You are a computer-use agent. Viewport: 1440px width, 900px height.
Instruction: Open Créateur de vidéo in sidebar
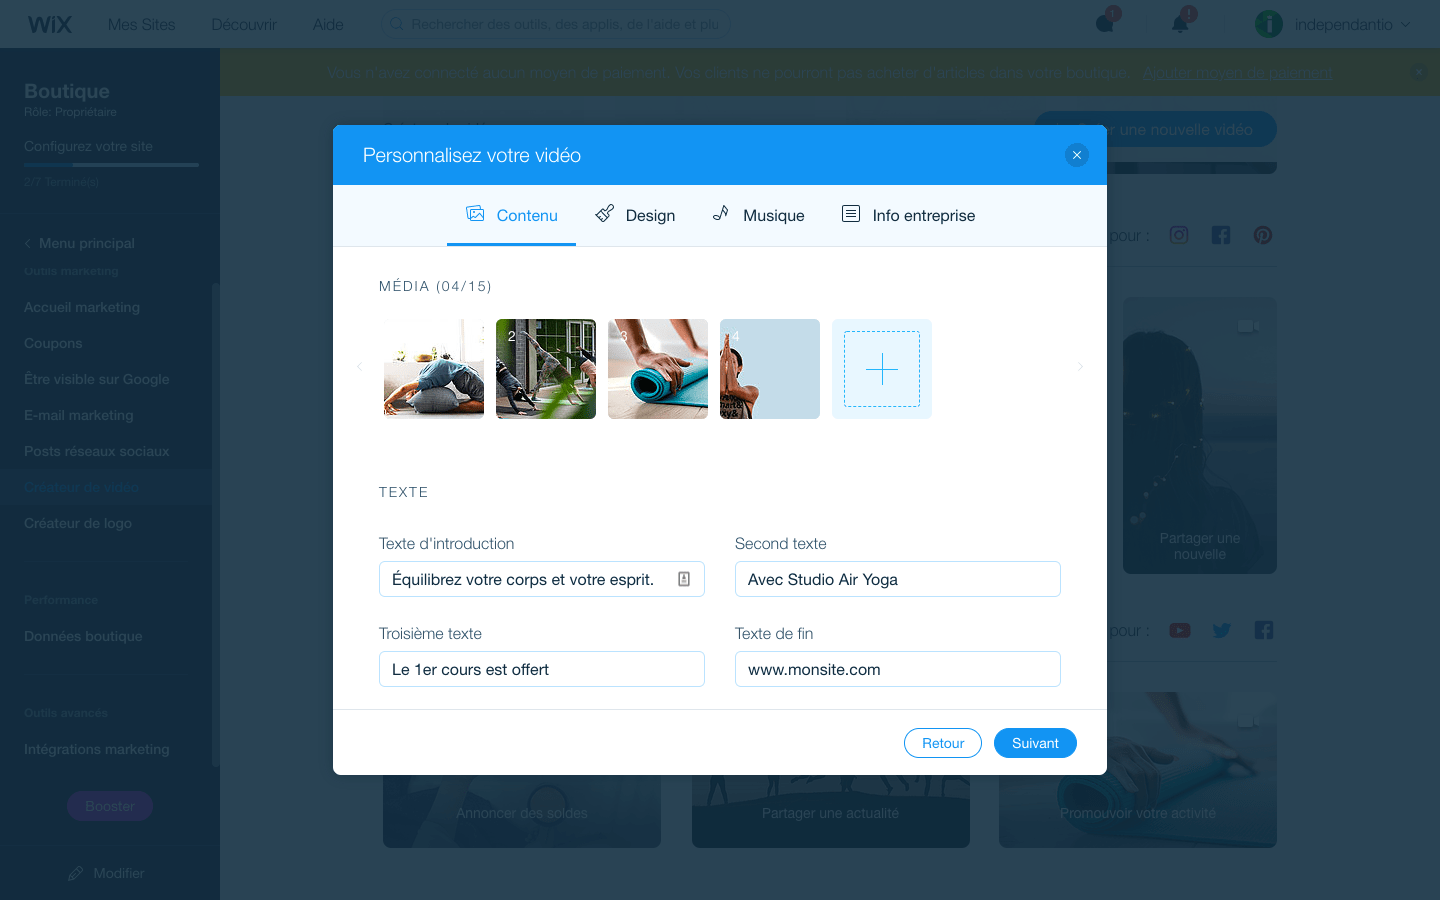pos(81,487)
